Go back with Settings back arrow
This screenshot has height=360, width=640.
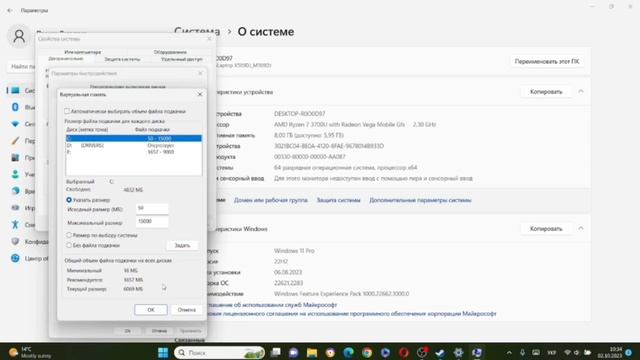point(10,10)
